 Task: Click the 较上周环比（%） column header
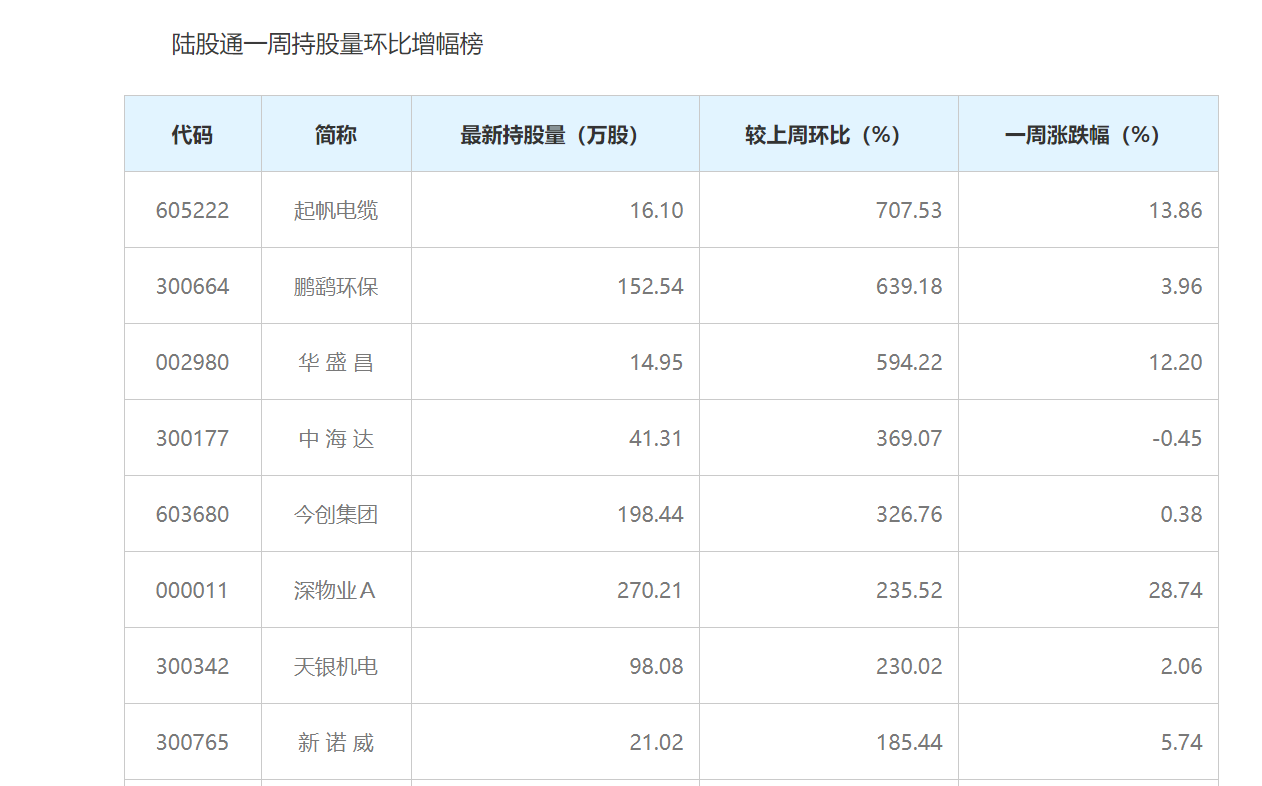pyautogui.click(x=829, y=135)
